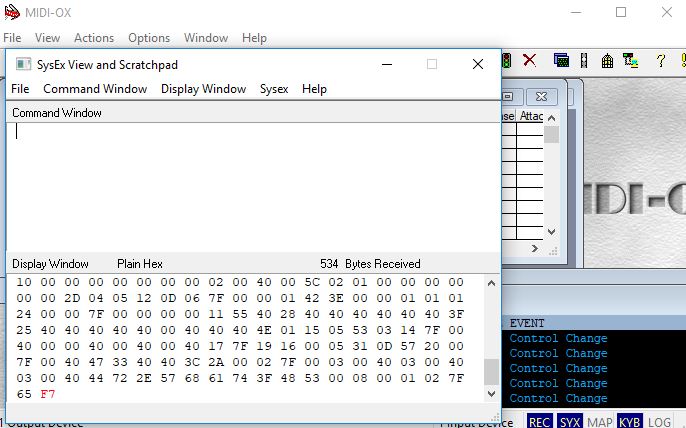Open the MIDI-OX Window menu
Image resolution: width=686 pixels, height=428 pixels.
click(x=206, y=38)
